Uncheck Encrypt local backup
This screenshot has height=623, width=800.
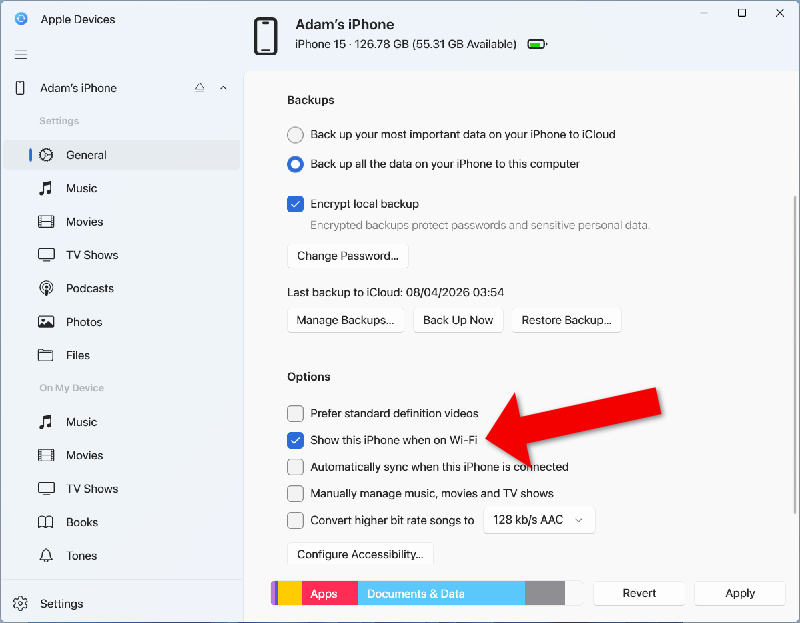[x=296, y=204]
